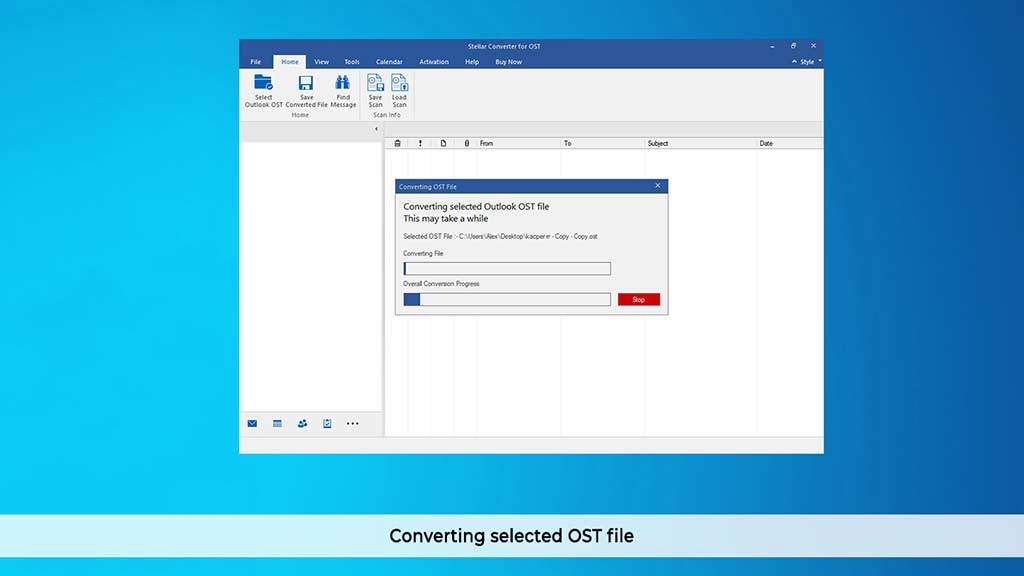Viewport: 1024px width, 576px height.
Task: Click the 'This may take a while' text
Action: click(445, 219)
